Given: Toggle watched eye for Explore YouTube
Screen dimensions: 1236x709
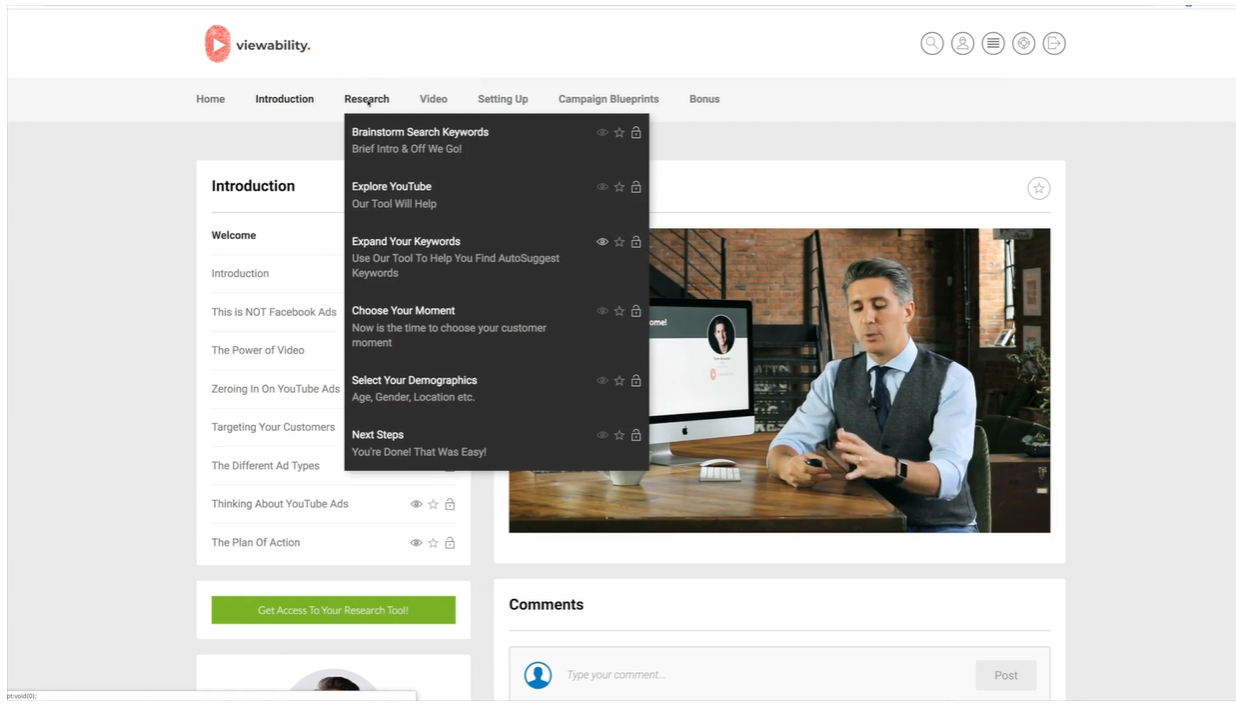Looking at the screenshot, I should coord(602,187).
